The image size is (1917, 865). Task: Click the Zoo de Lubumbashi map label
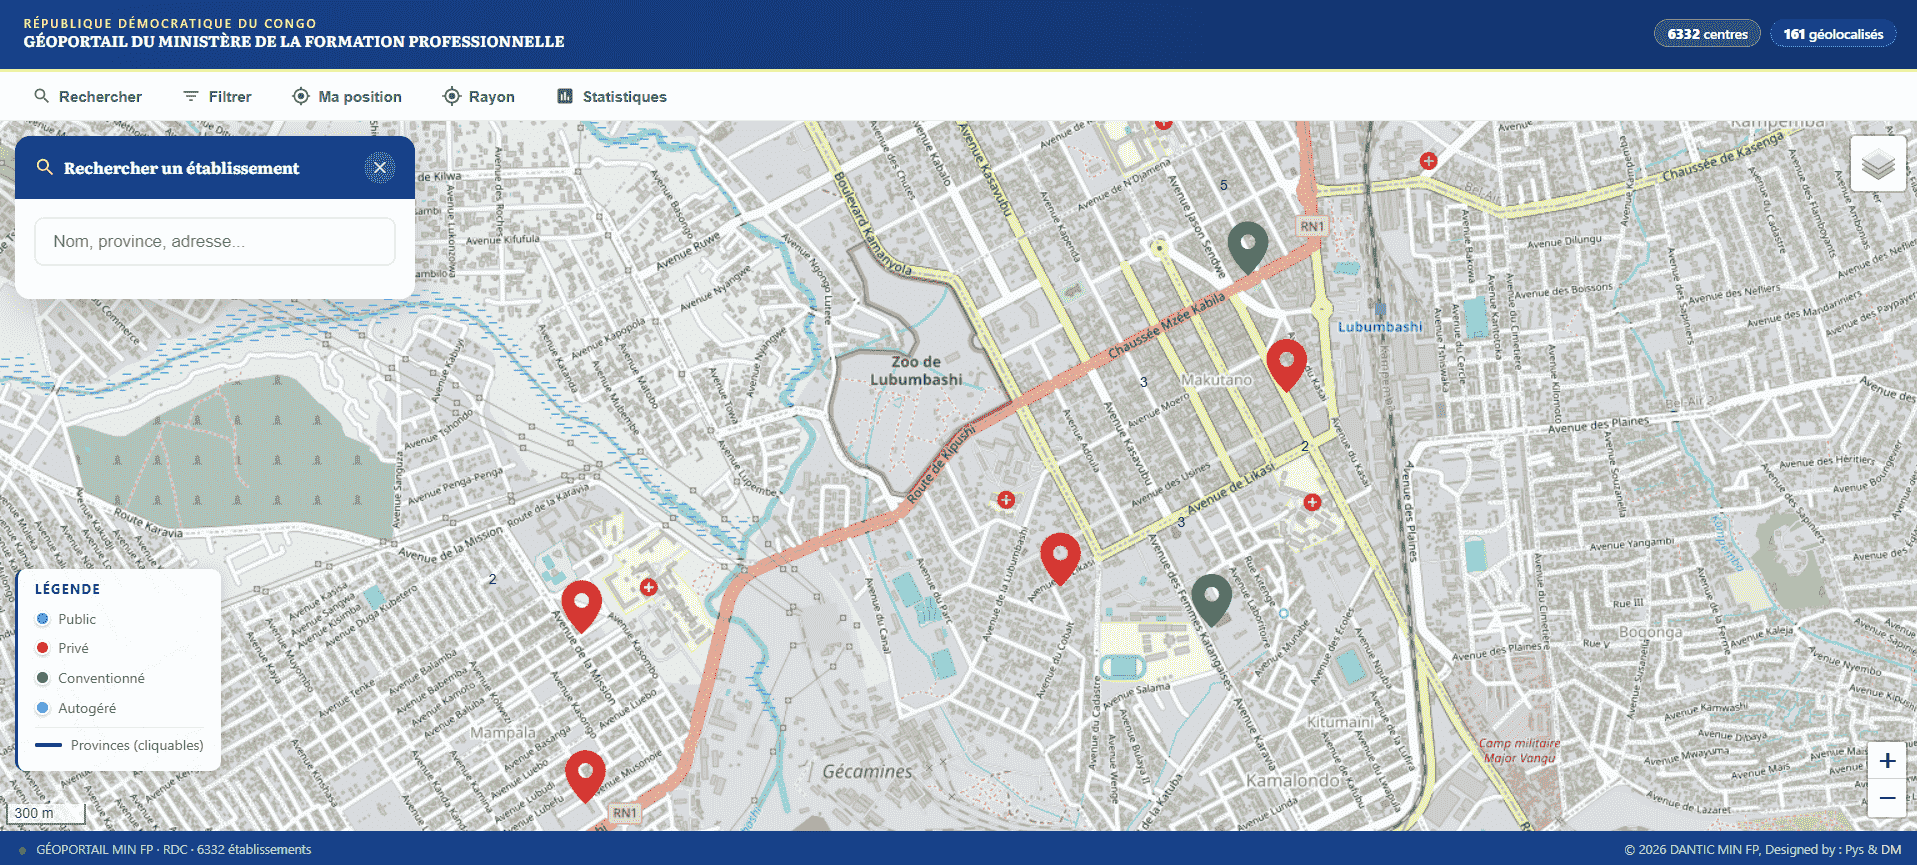click(916, 371)
